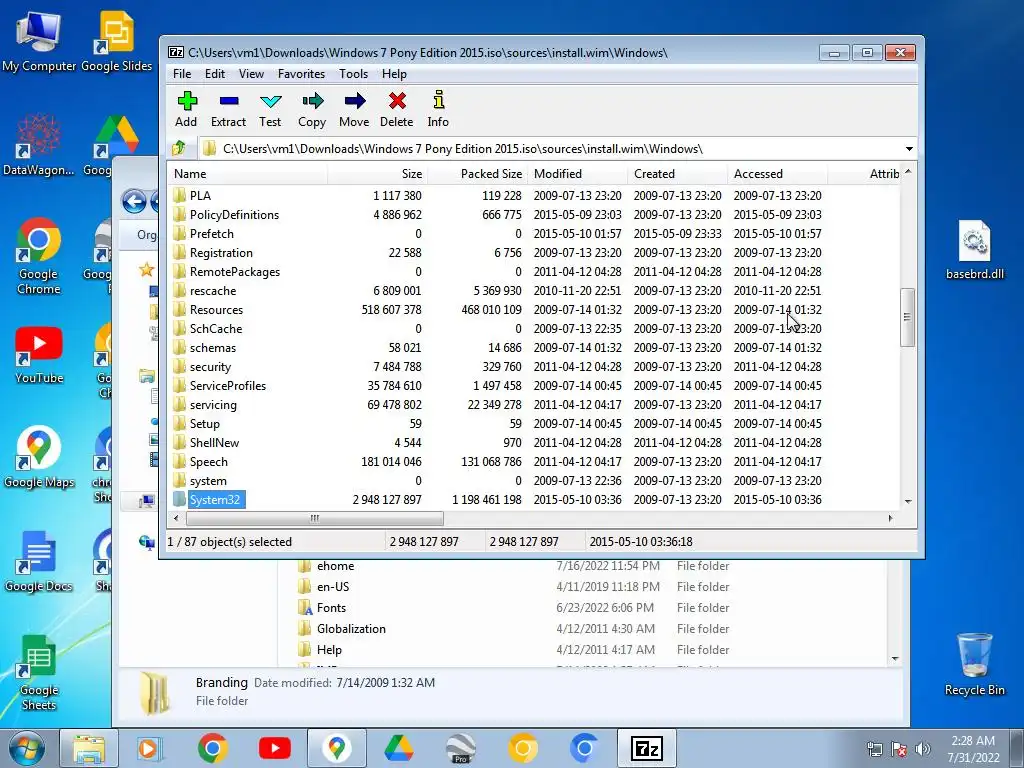Select the Help folder in Explorer window
Image resolution: width=1024 pixels, height=768 pixels.
[x=320, y=650]
